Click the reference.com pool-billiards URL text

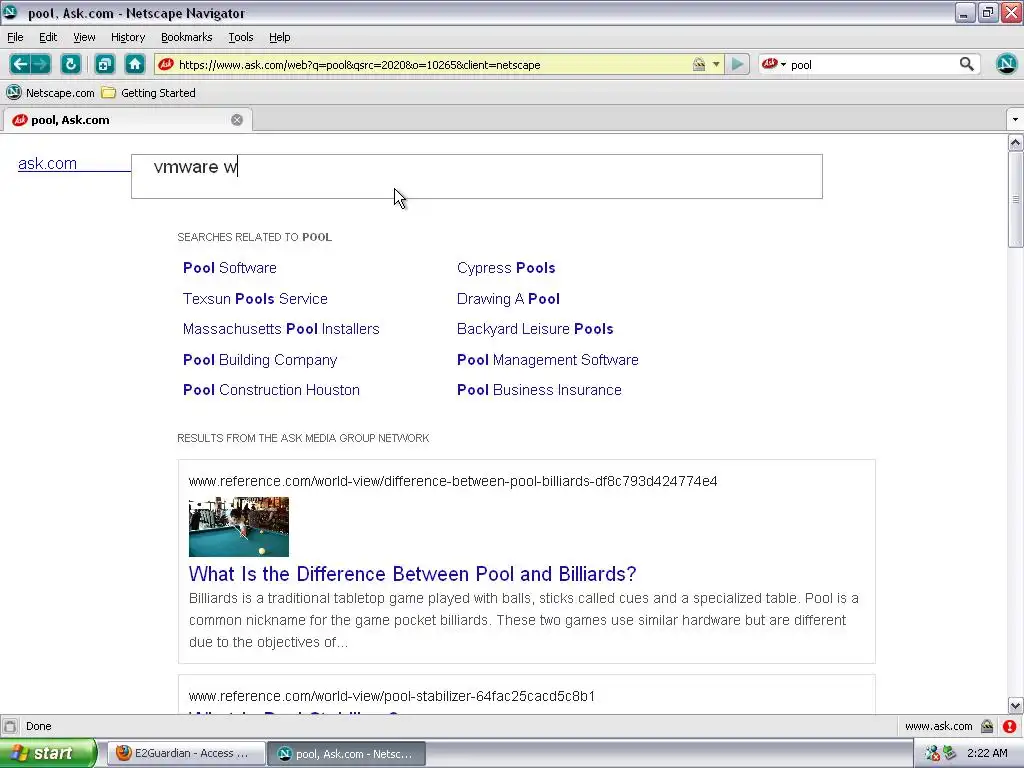pyautogui.click(x=453, y=481)
